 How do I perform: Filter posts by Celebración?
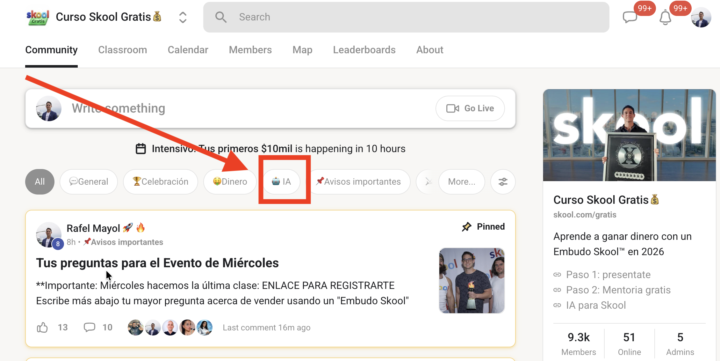160,181
